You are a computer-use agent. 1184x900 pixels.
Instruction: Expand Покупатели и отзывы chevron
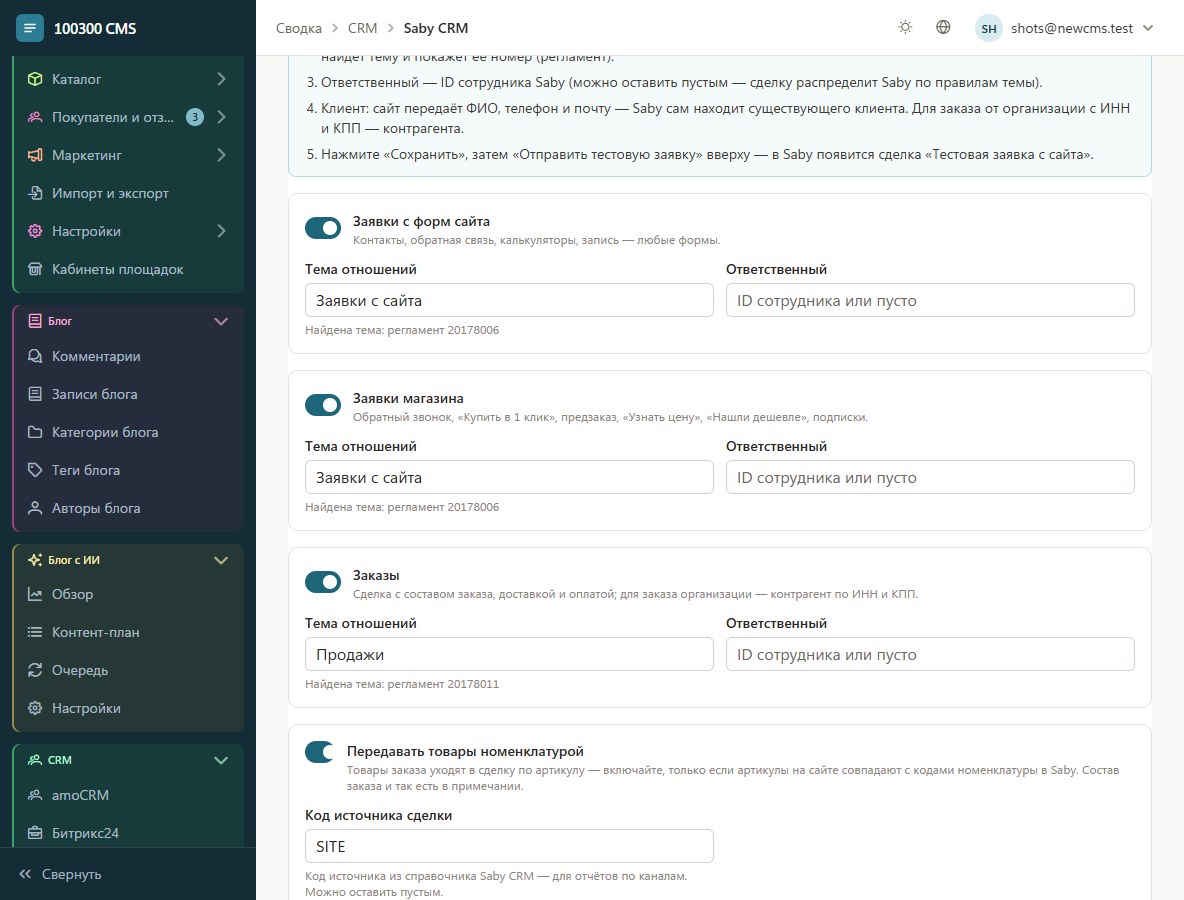pos(221,117)
